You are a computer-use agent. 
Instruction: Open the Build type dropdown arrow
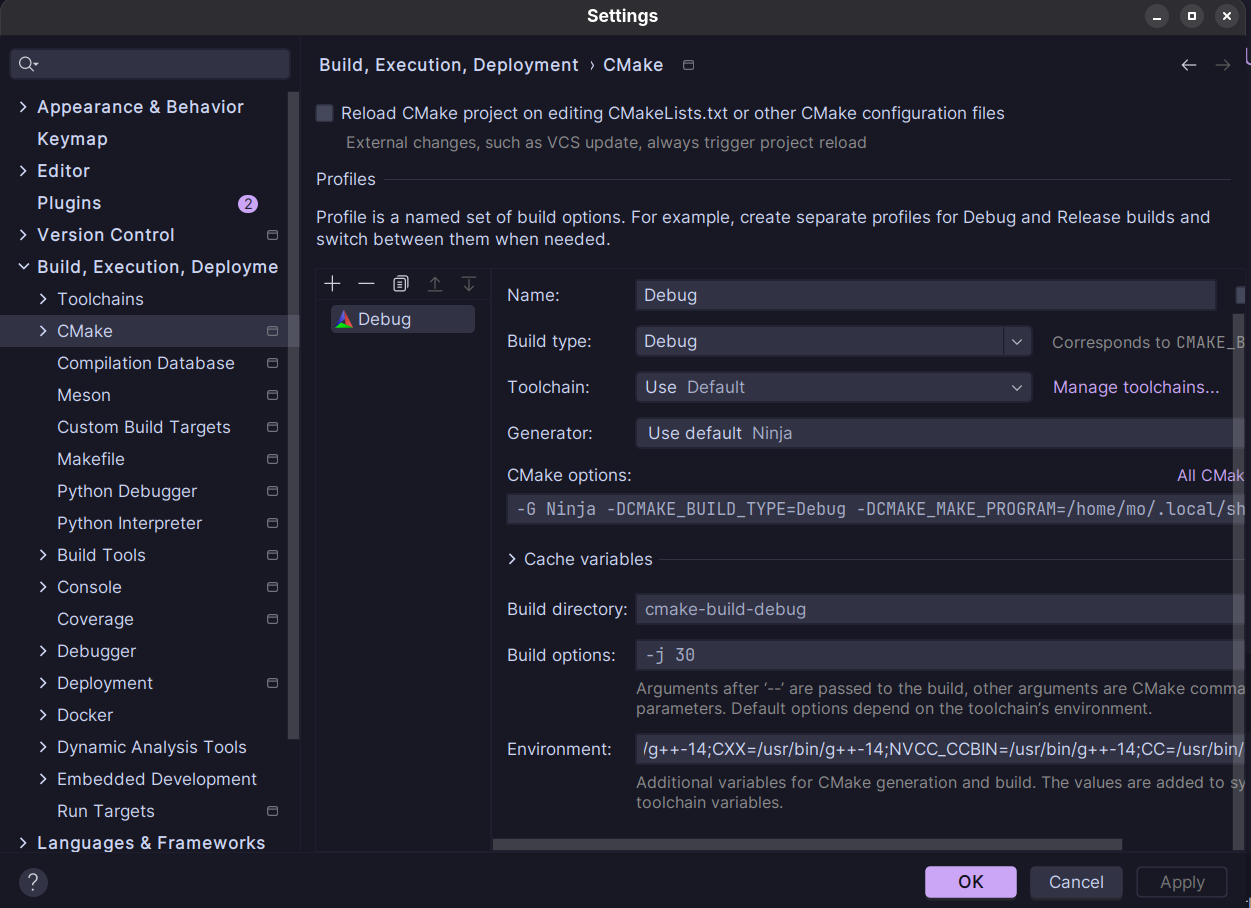tap(1017, 341)
